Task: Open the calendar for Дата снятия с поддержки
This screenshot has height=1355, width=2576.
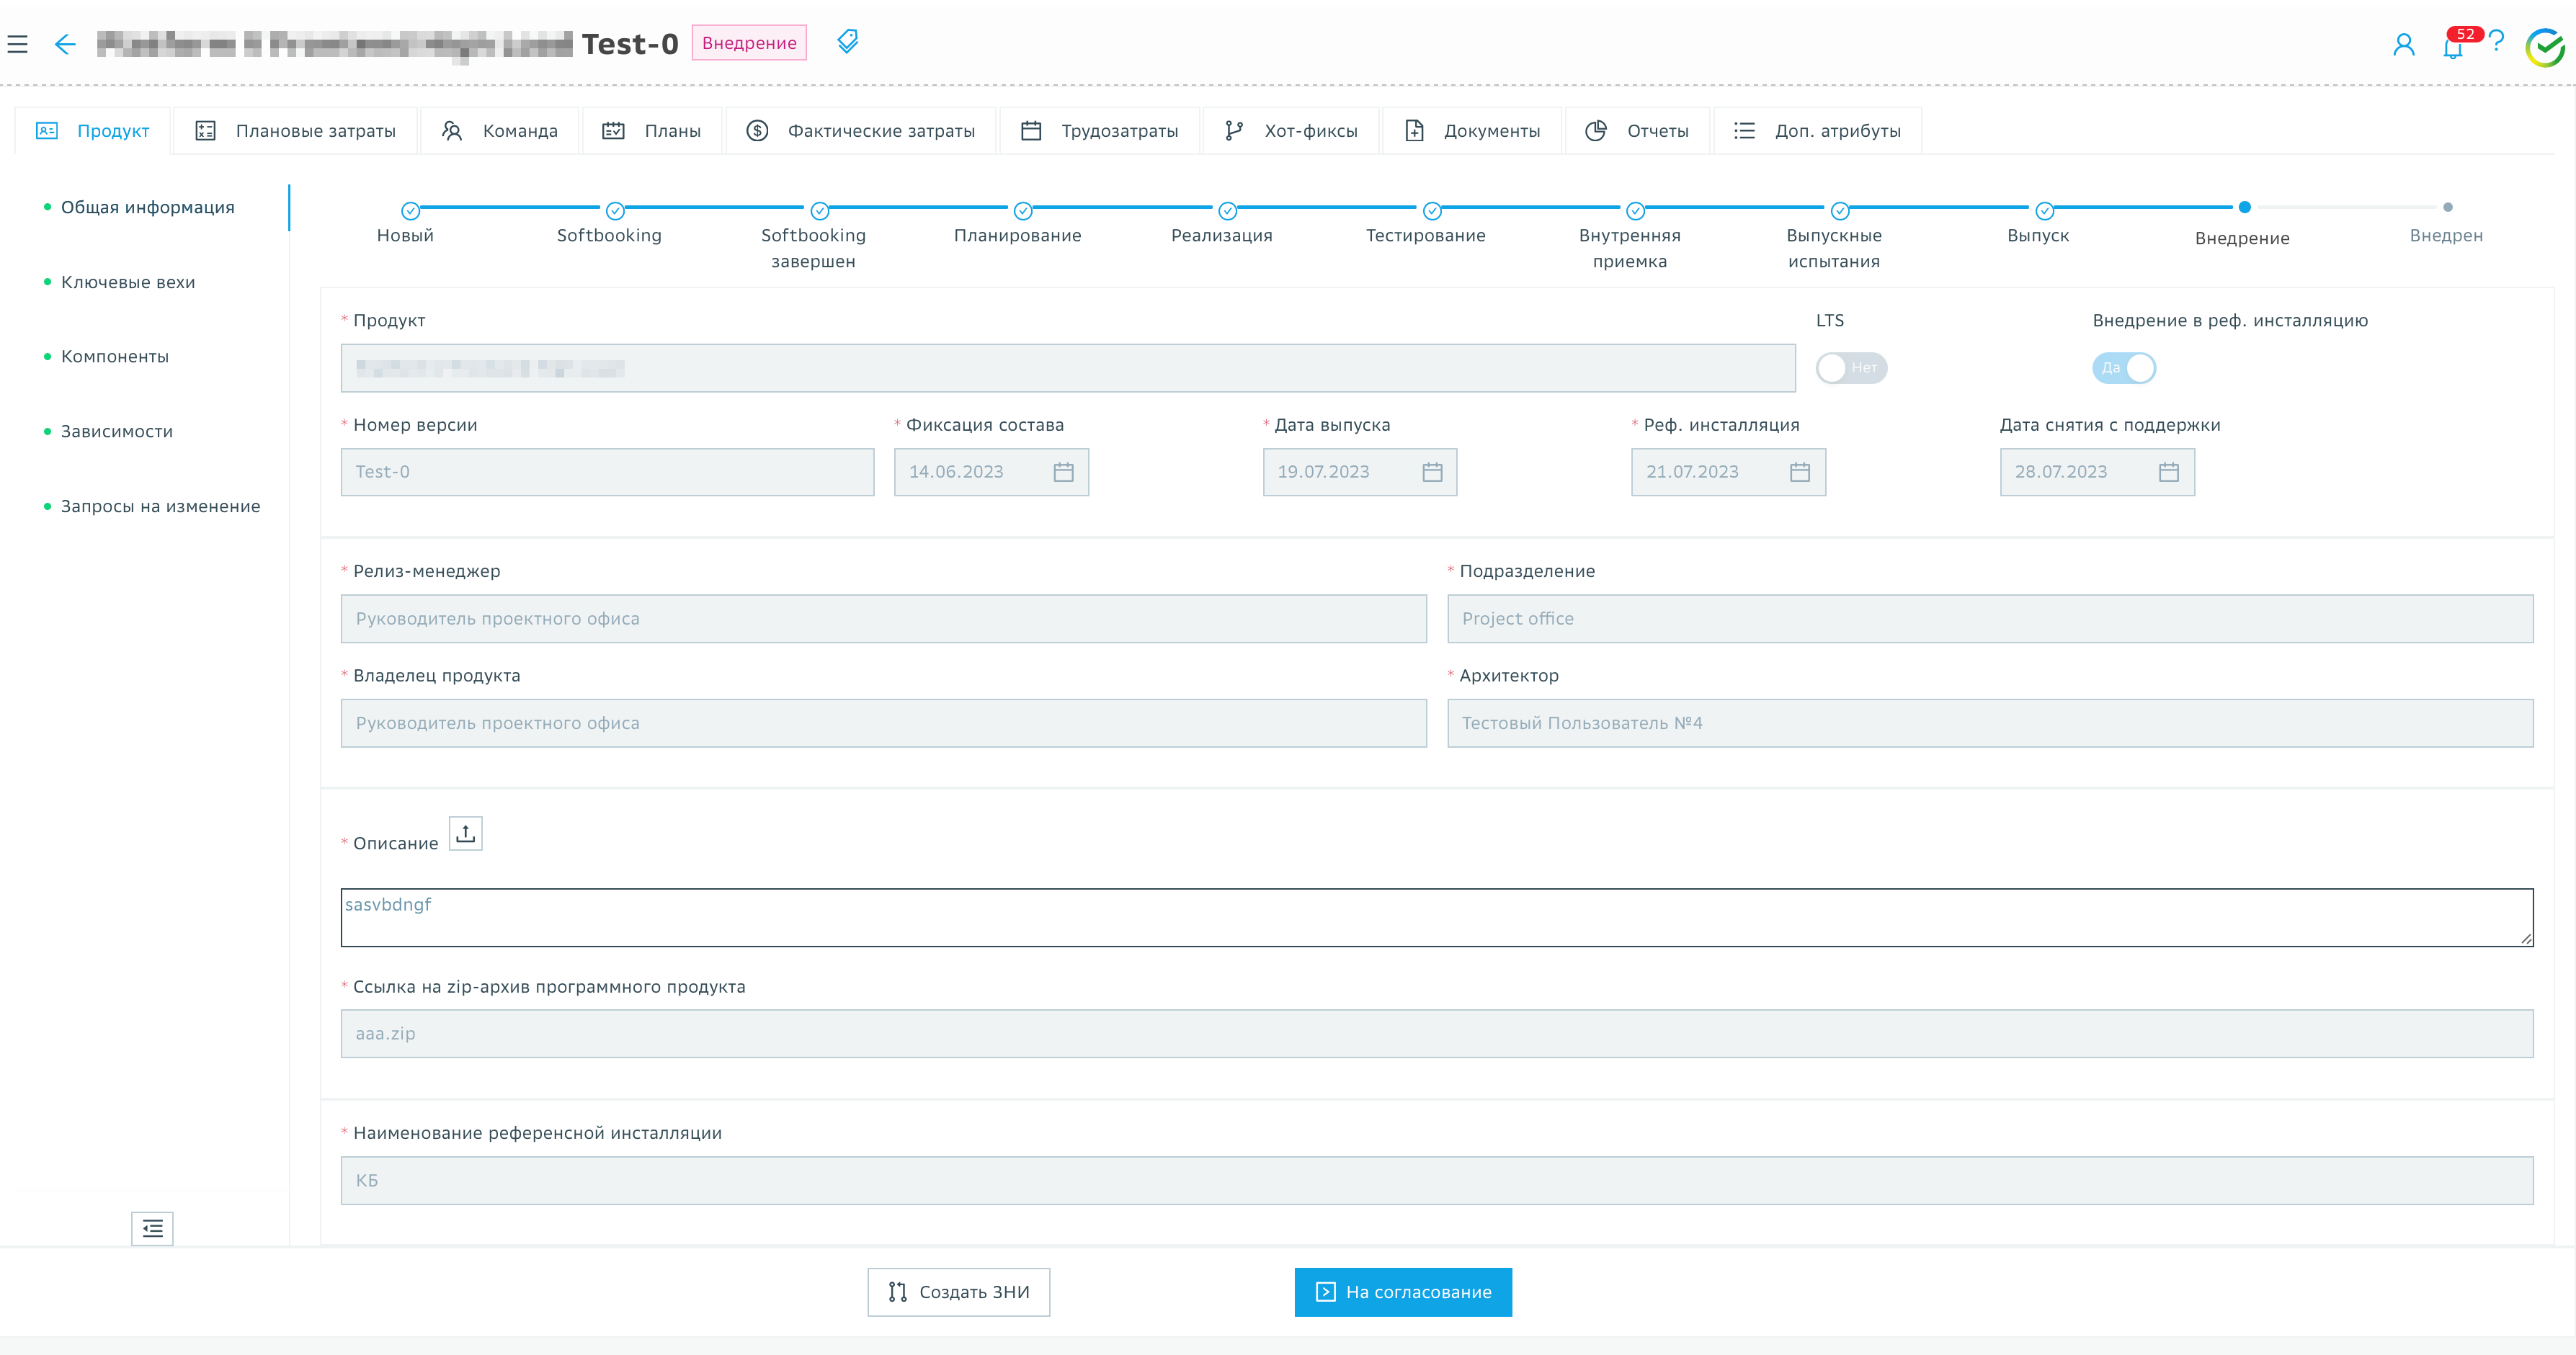Action: pyautogui.click(x=2168, y=472)
